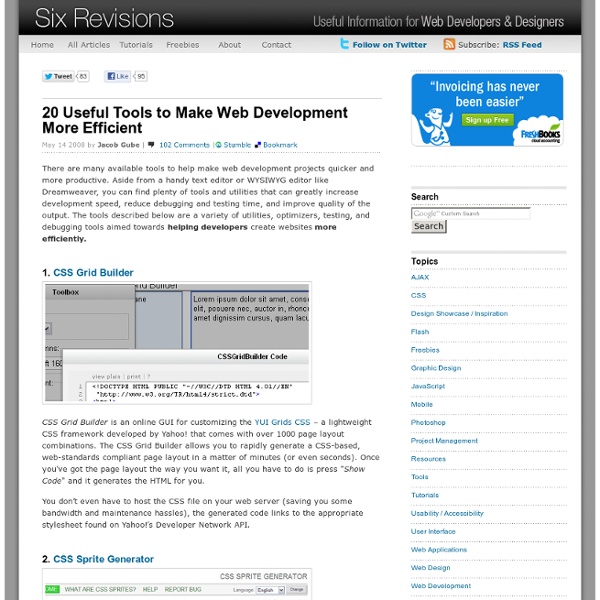
Task: Open the 102 Comments link
Action: tap(184, 145)
